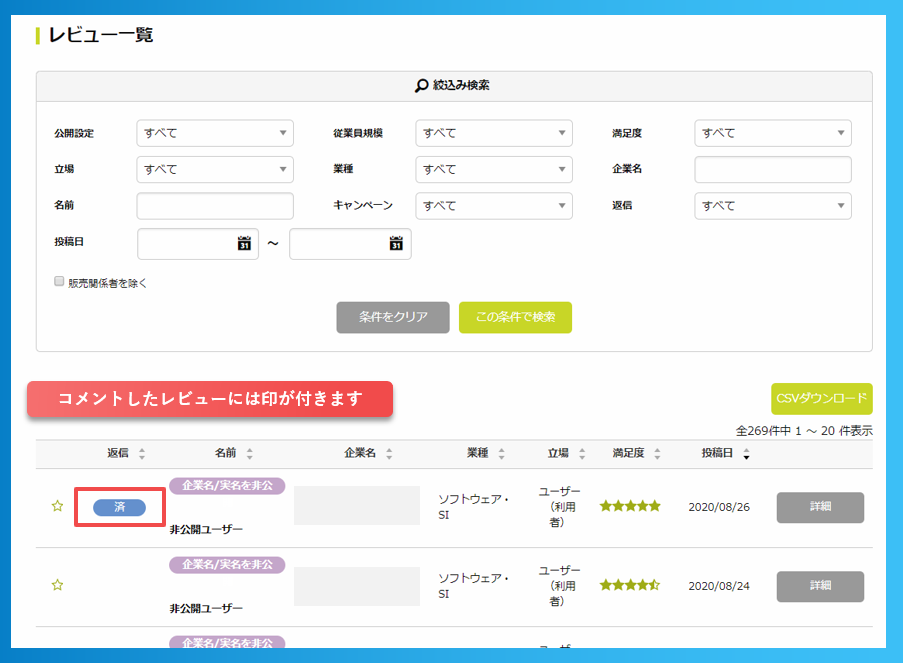The image size is (903, 663).
Task: Open the 返信 filter dropdown
Action: point(772,206)
